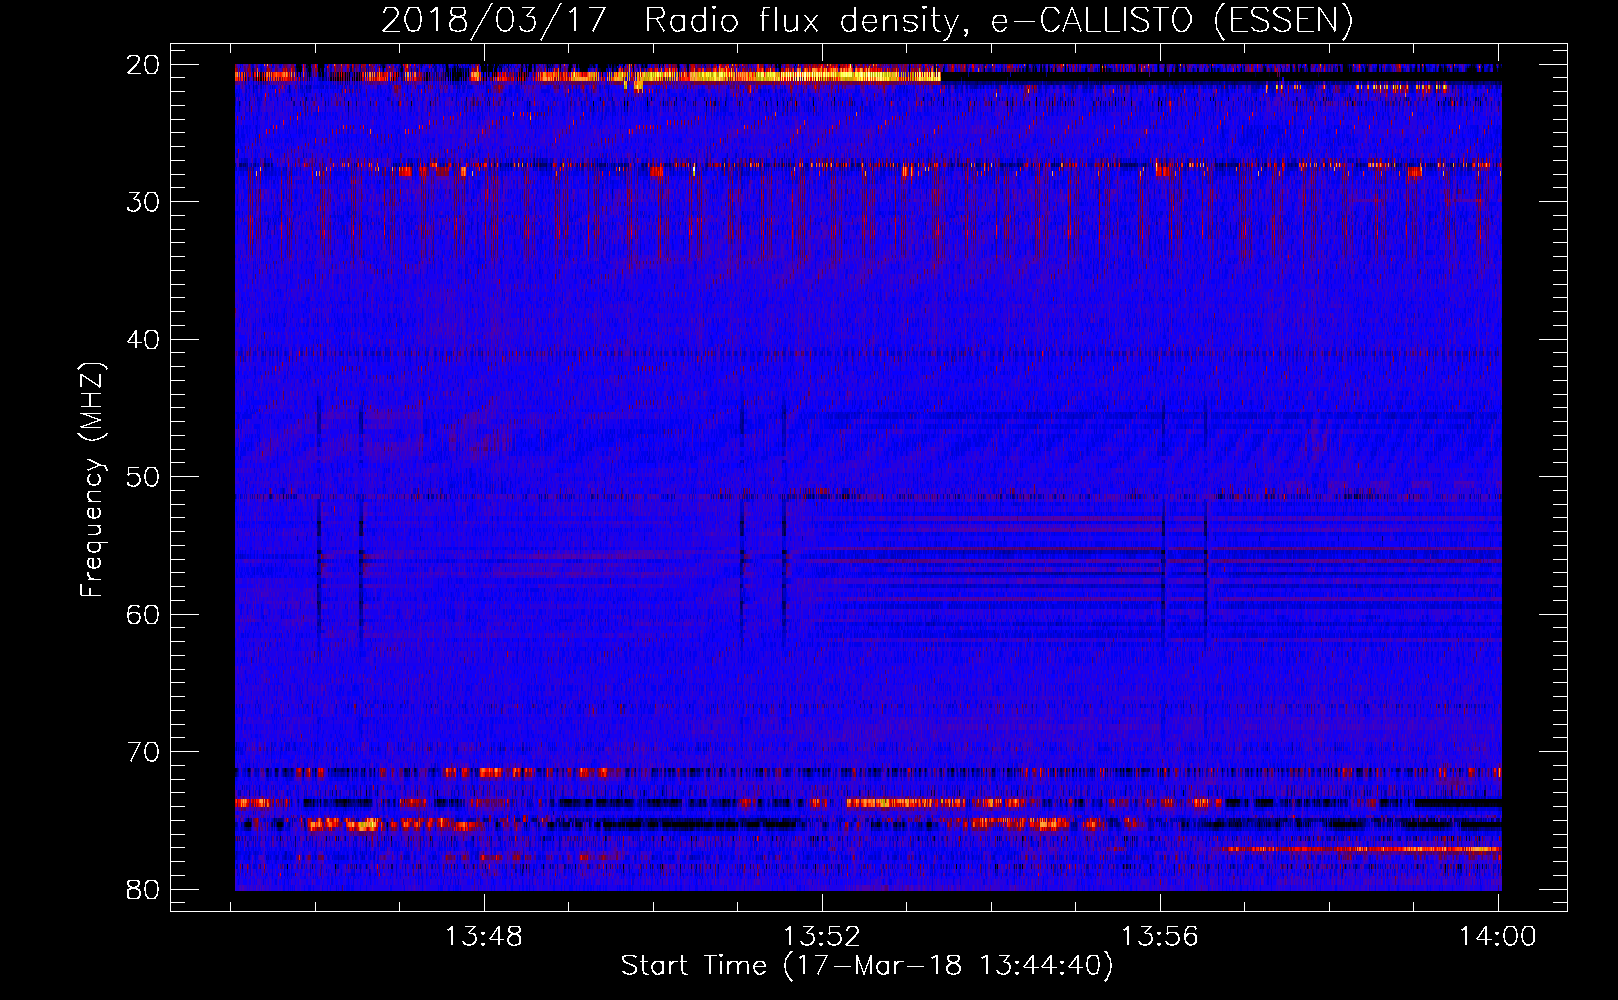Click the 50 frequency tick label

[x=143, y=477]
